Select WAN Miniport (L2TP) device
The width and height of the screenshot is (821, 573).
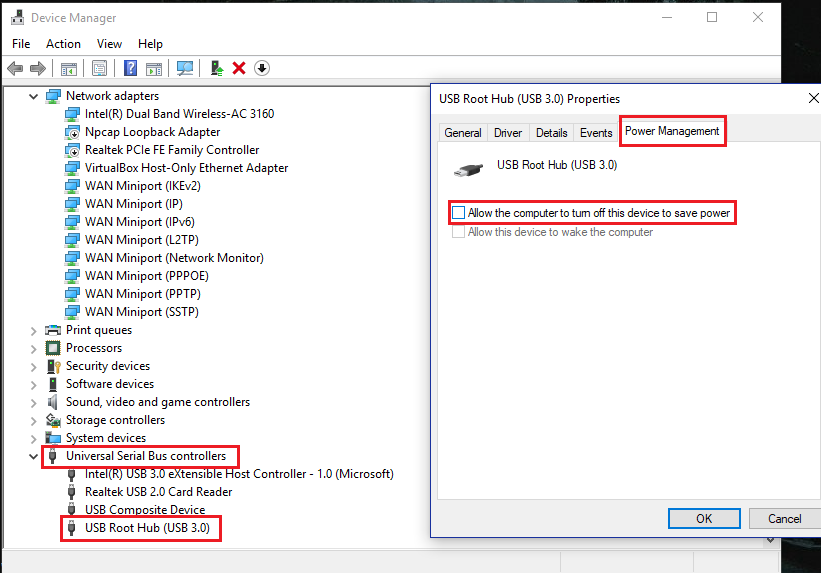pyautogui.click(x=141, y=240)
